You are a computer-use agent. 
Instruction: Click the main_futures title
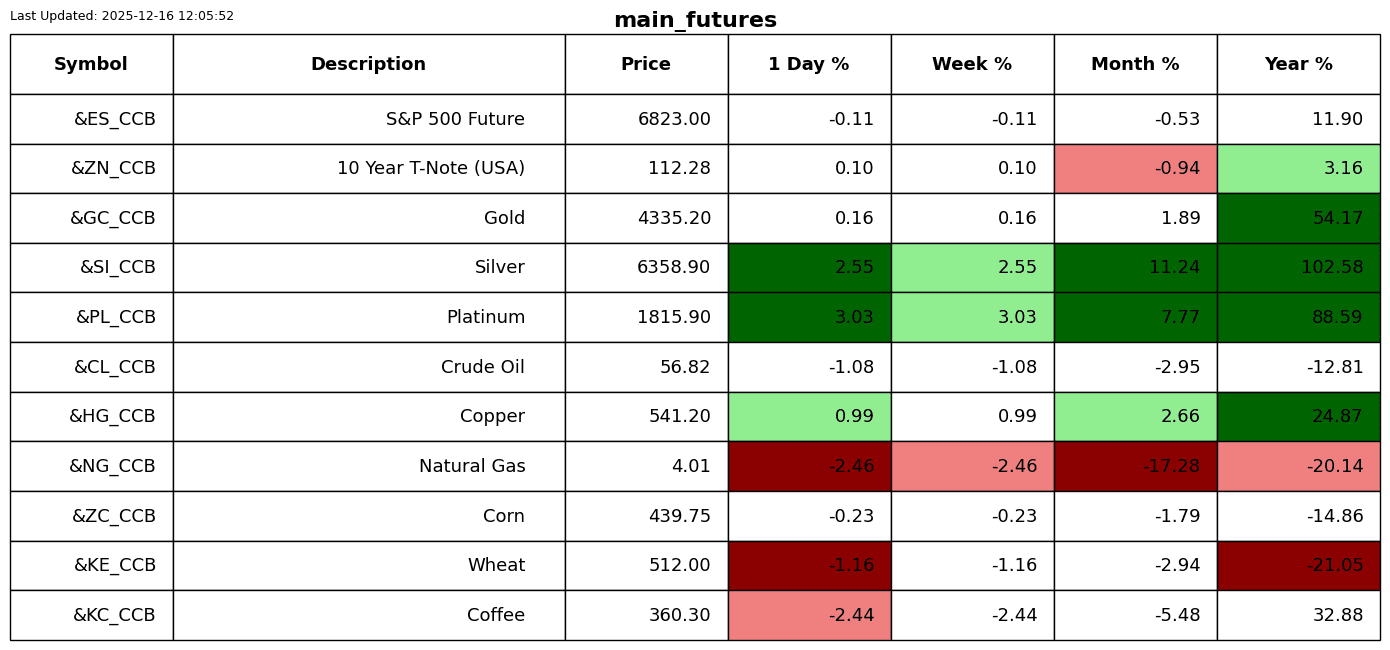(695, 20)
